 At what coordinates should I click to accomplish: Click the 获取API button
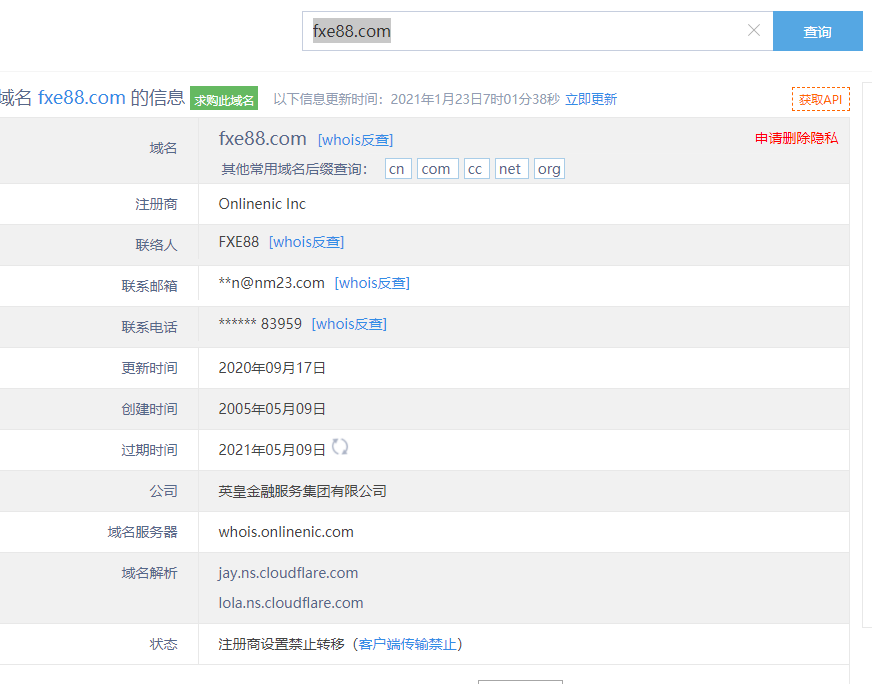[x=820, y=99]
